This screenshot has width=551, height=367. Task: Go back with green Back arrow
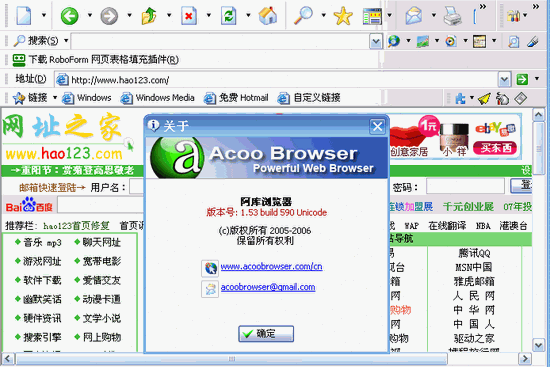[69, 16]
